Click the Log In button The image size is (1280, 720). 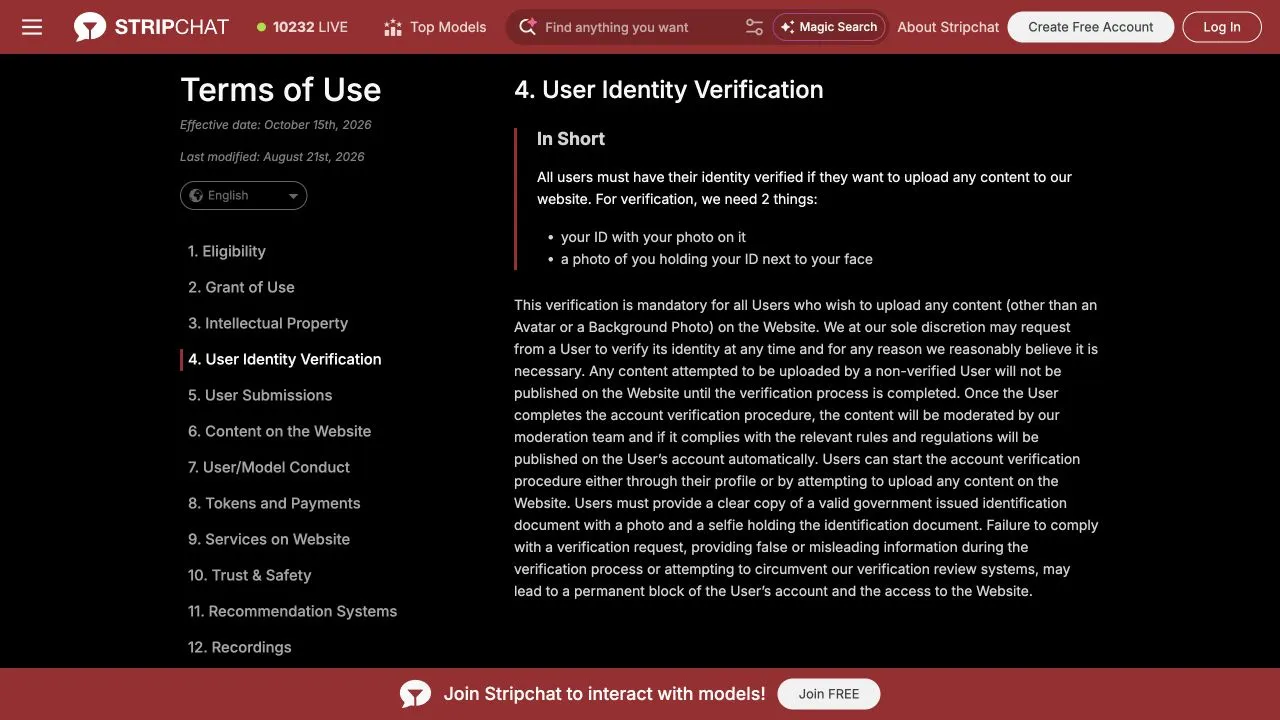[1221, 27]
